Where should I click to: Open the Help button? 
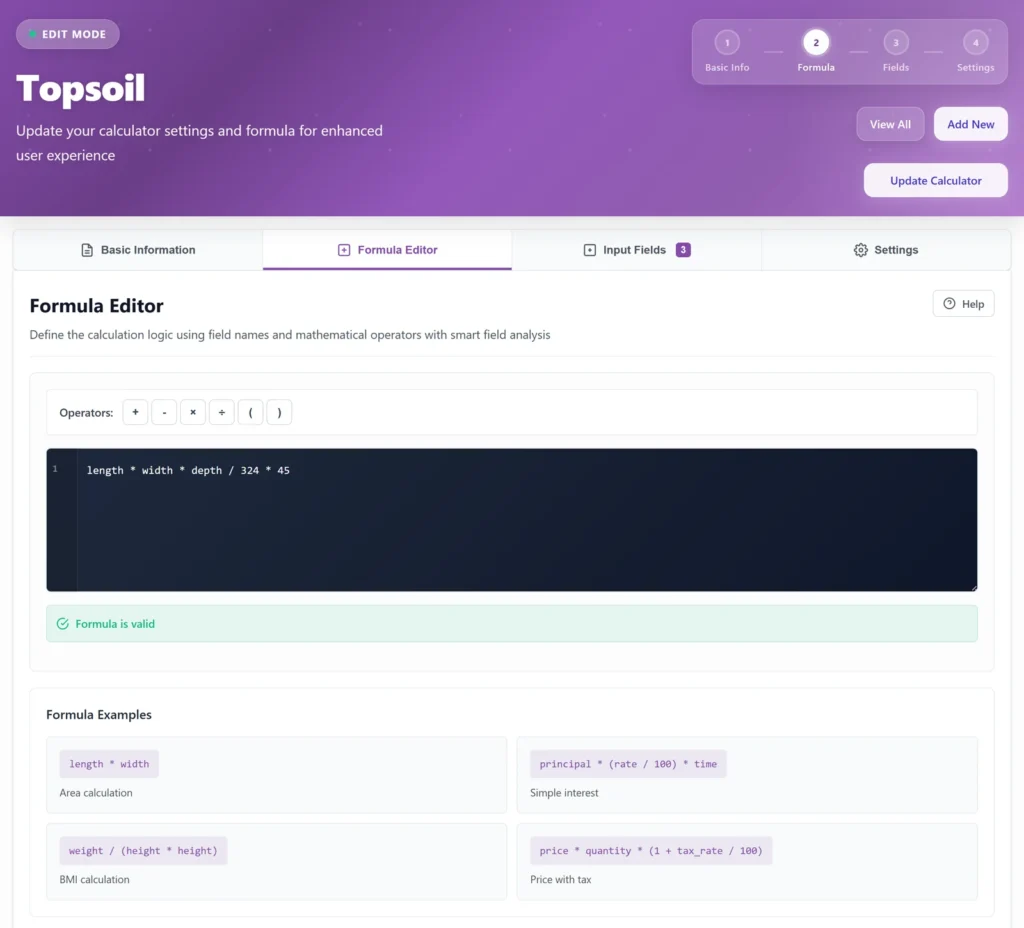(x=963, y=304)
